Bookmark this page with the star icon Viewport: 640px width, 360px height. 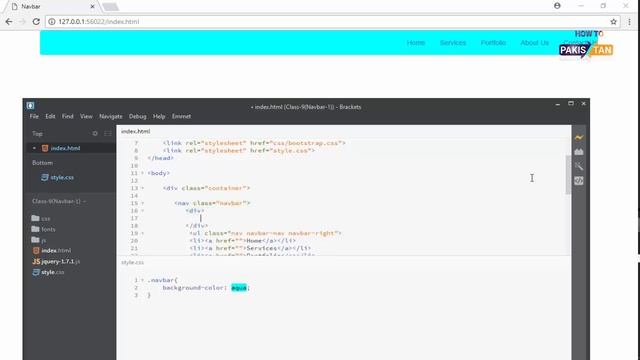coord(613,22)
